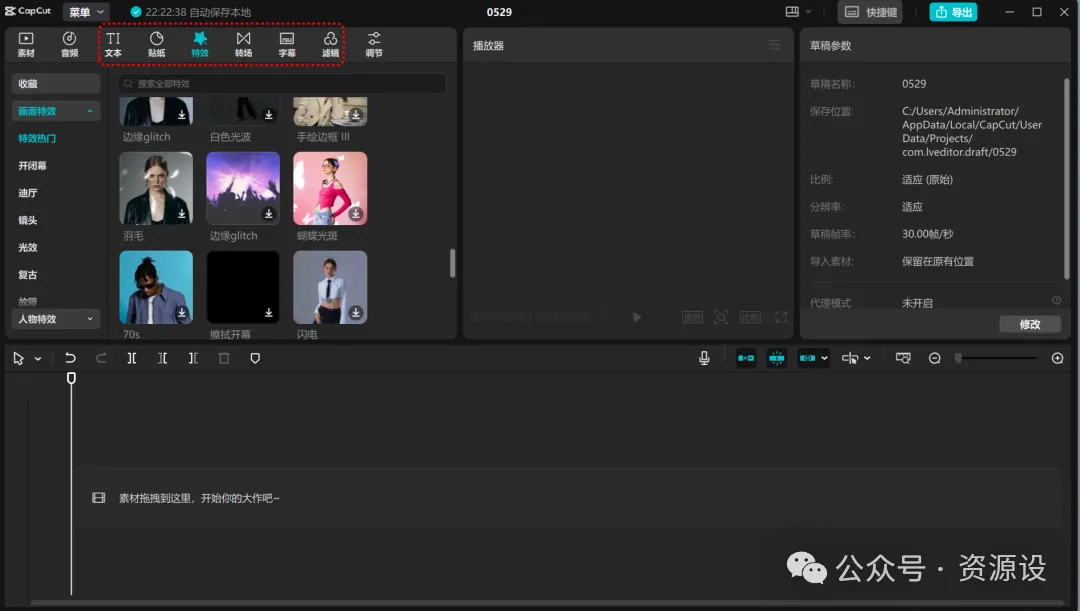The image size is (1080, 611).
Task: Toggle timeline auto snapping
Action: point(776,358)
